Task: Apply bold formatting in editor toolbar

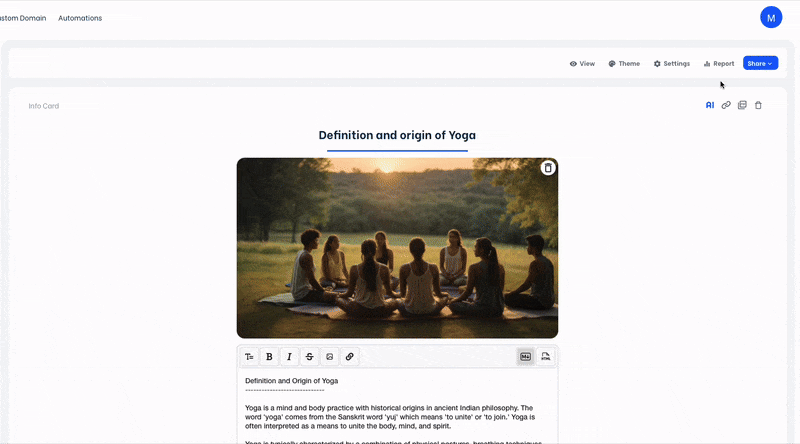Action: 269,357
